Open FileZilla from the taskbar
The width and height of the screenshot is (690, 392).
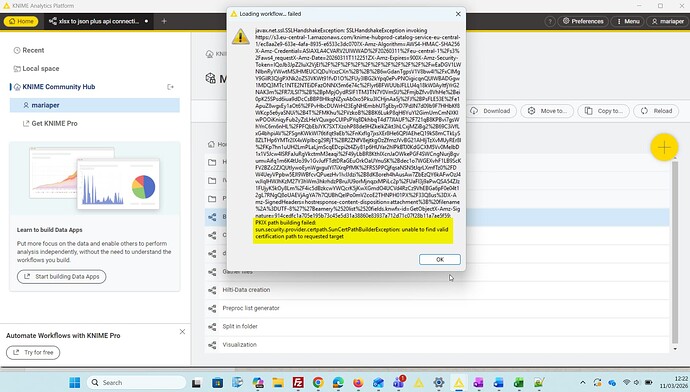pos(298,383)
